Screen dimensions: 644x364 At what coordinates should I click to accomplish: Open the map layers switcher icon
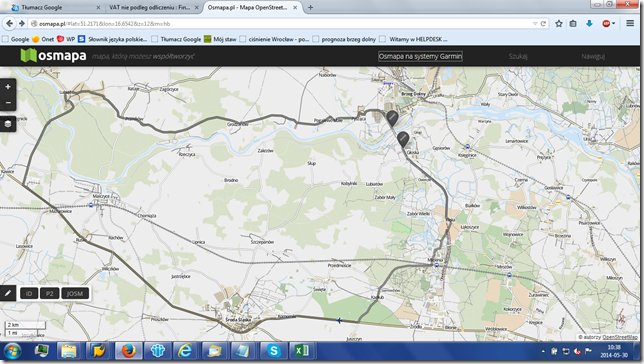click(x=8, y=124)
